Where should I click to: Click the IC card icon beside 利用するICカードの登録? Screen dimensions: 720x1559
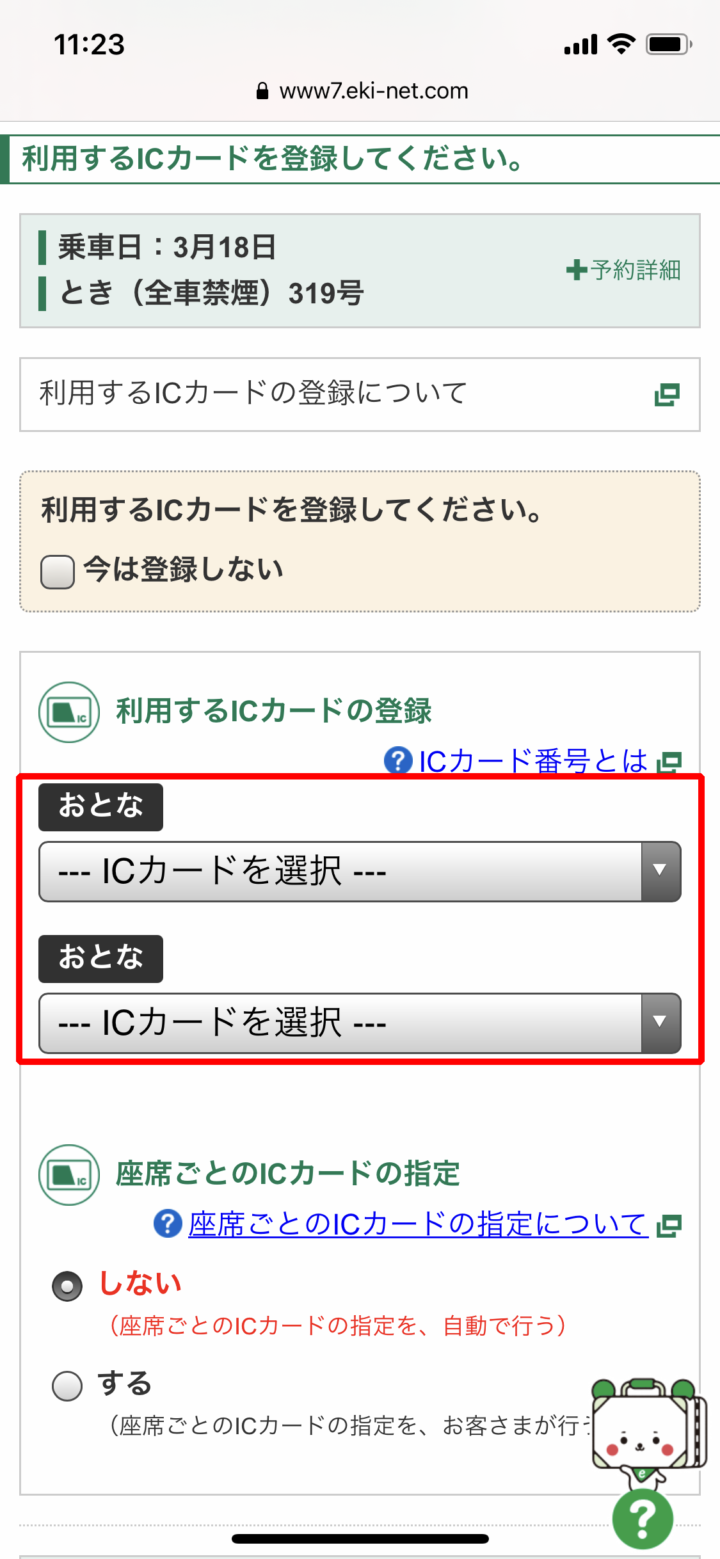[69, 712]
